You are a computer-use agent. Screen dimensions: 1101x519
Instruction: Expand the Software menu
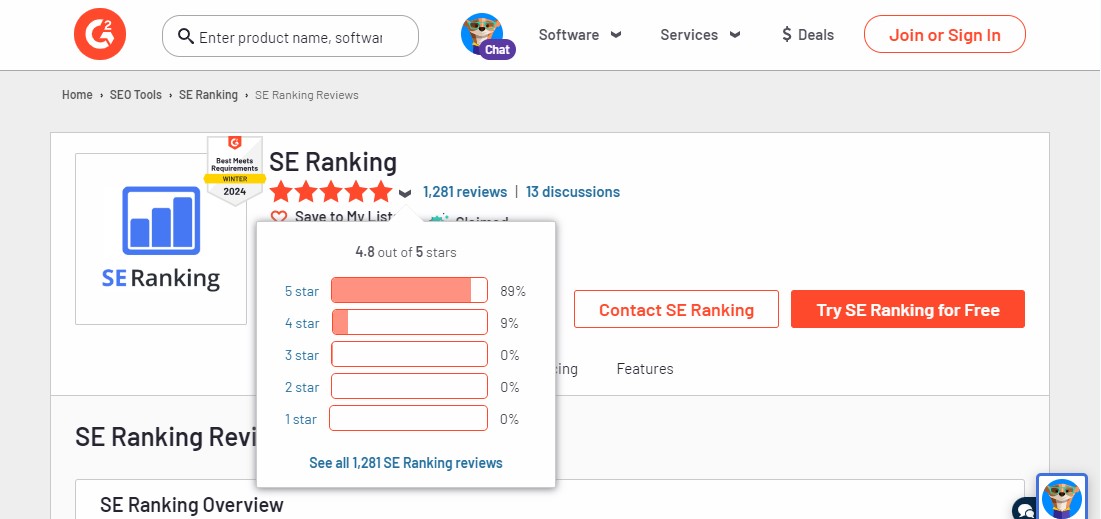point(580,35)
